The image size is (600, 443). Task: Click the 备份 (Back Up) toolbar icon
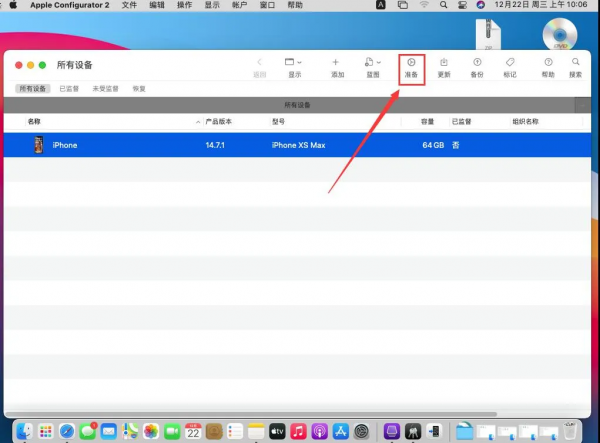coord(477,62)
